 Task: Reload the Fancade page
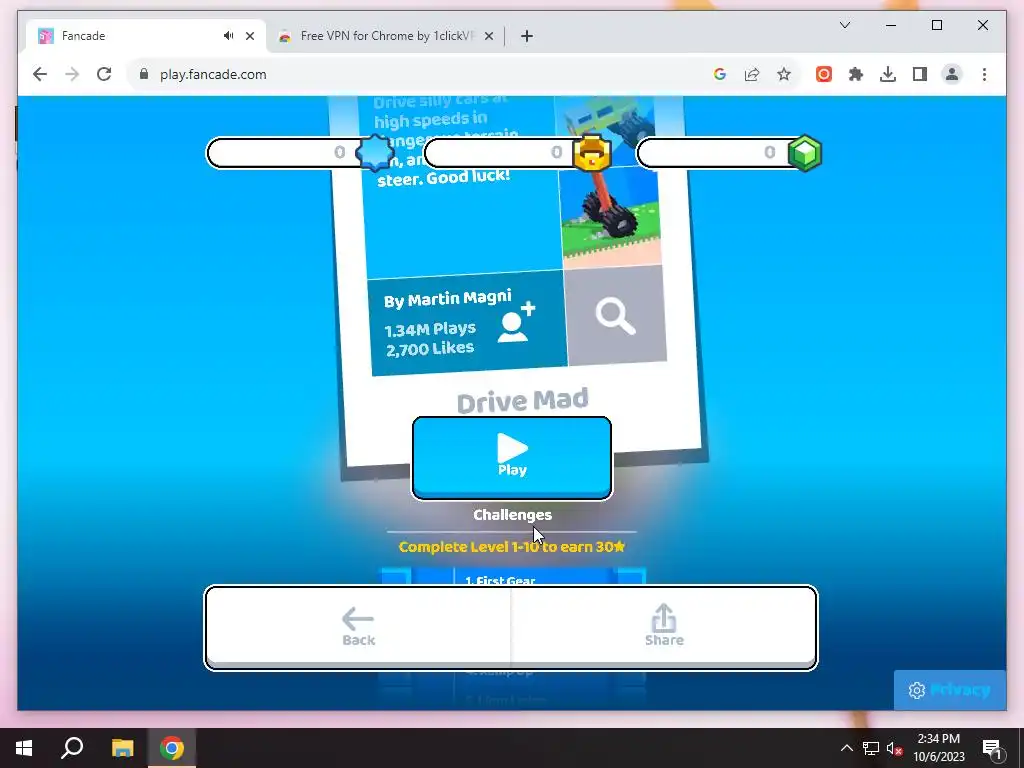(x=104, y=74)
